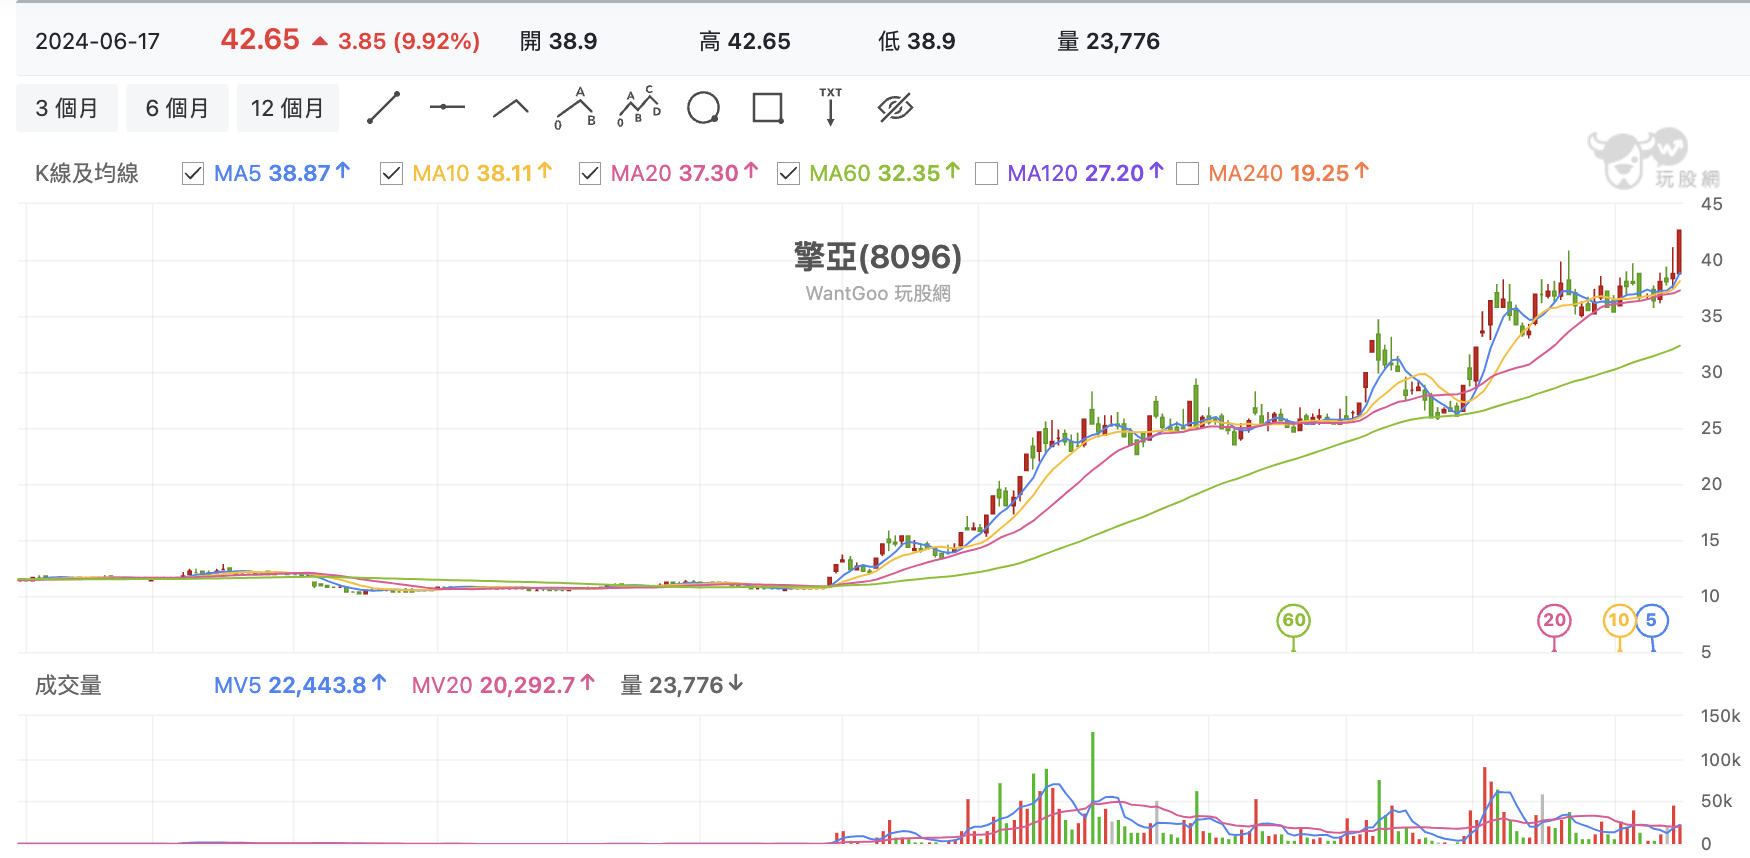Click the 高 42.65 high price
Screen dimensions: 1750x858
click(745, 41)
